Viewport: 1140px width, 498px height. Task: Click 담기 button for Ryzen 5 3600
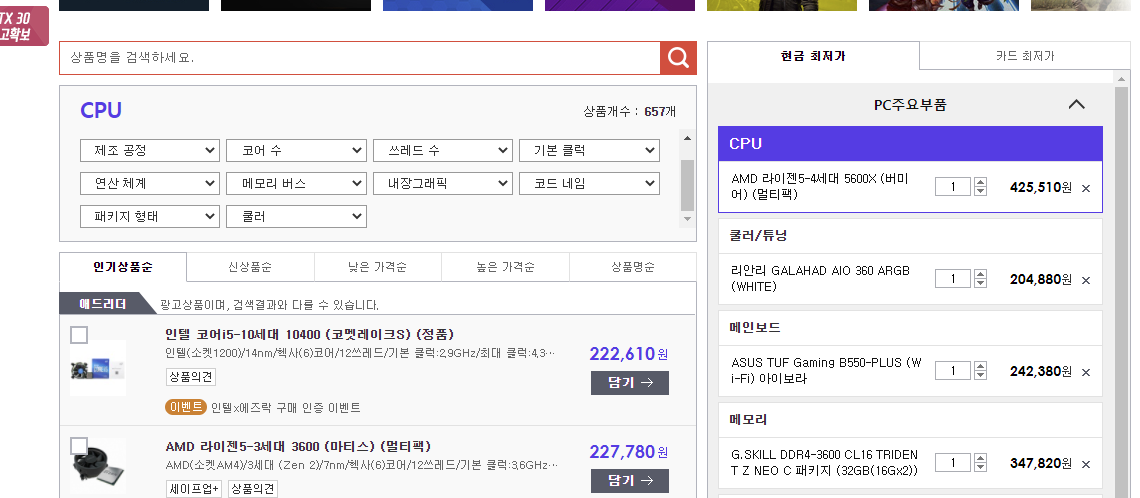click(630, 481)
